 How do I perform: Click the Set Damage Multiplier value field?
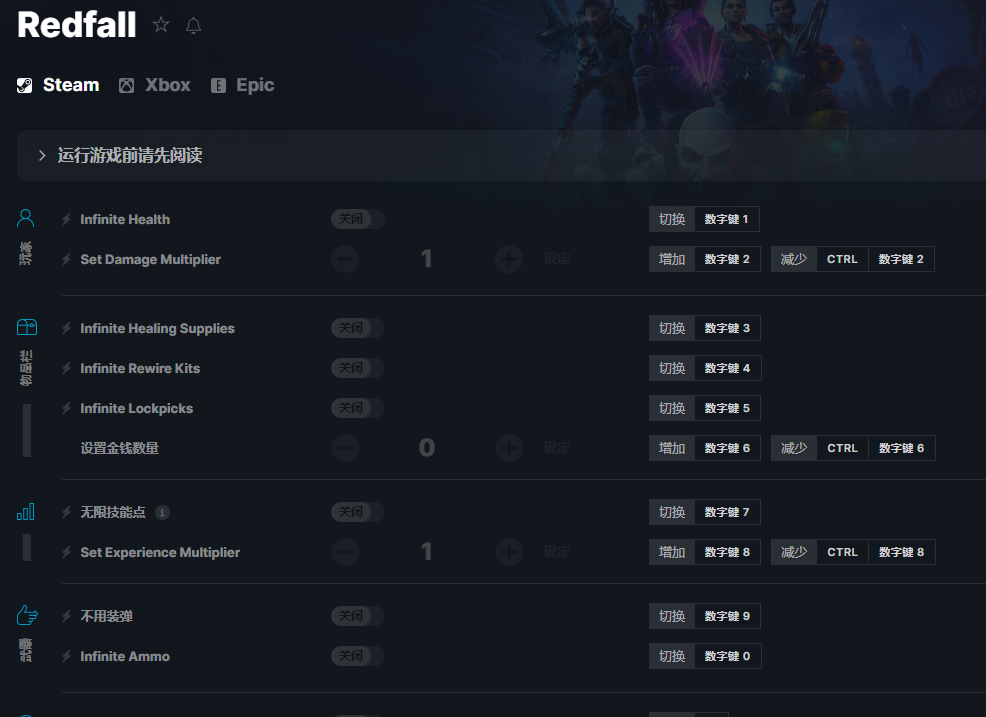tap(427, 259)
